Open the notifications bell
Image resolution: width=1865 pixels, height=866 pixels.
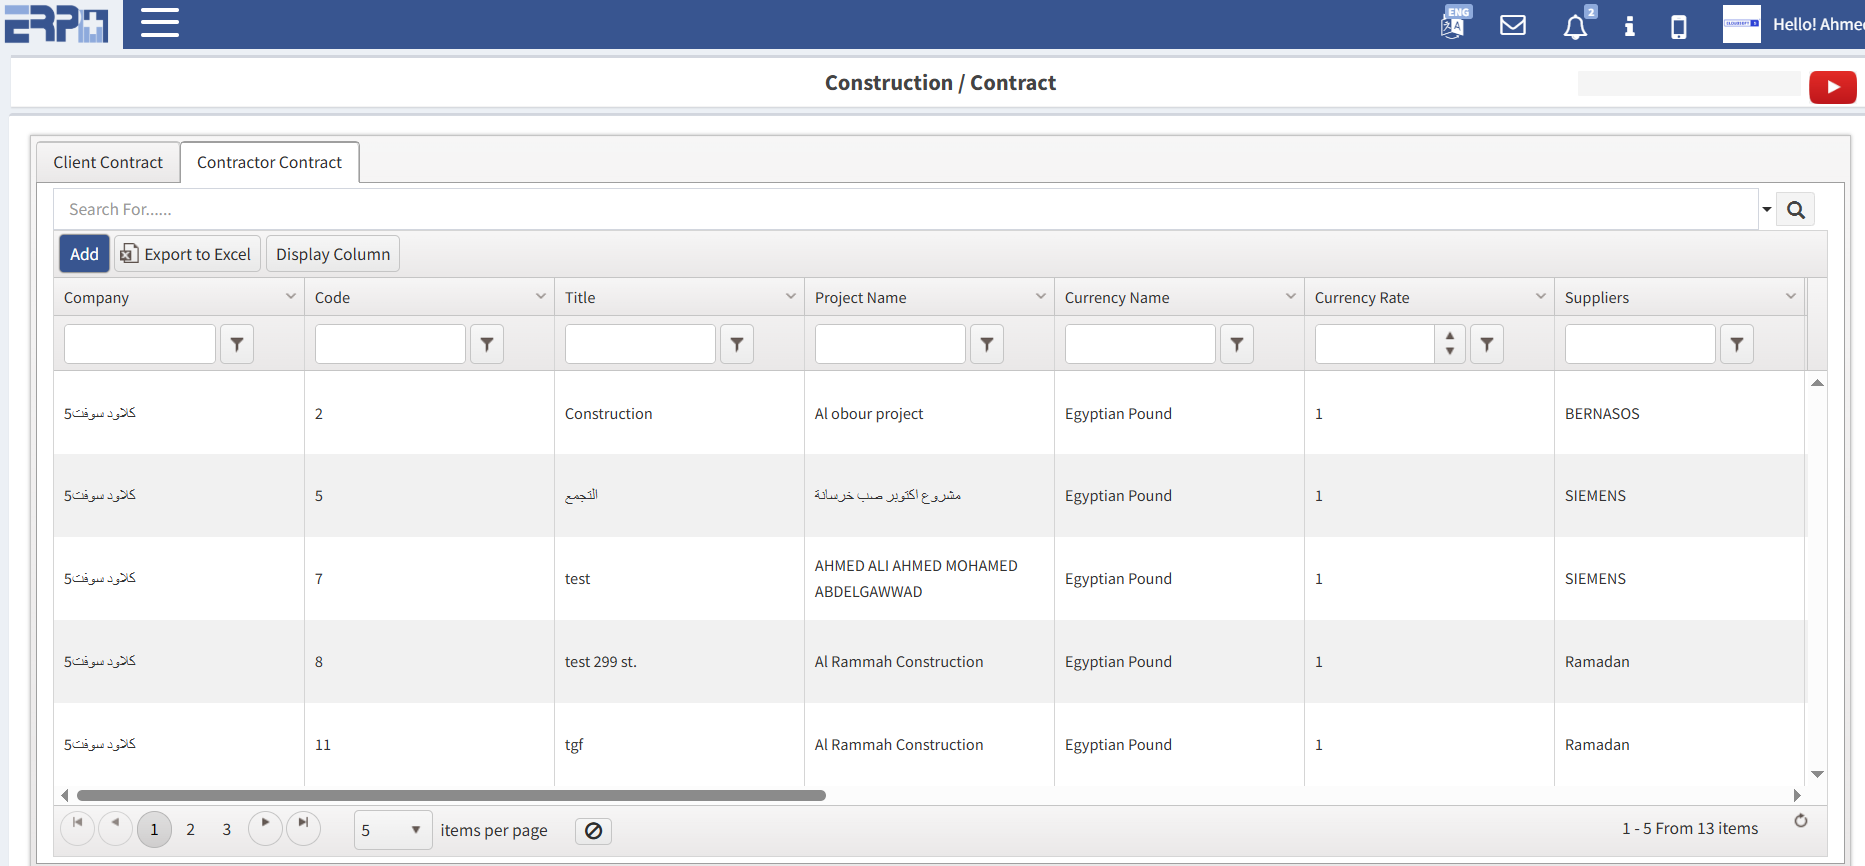click(1575, 27)
